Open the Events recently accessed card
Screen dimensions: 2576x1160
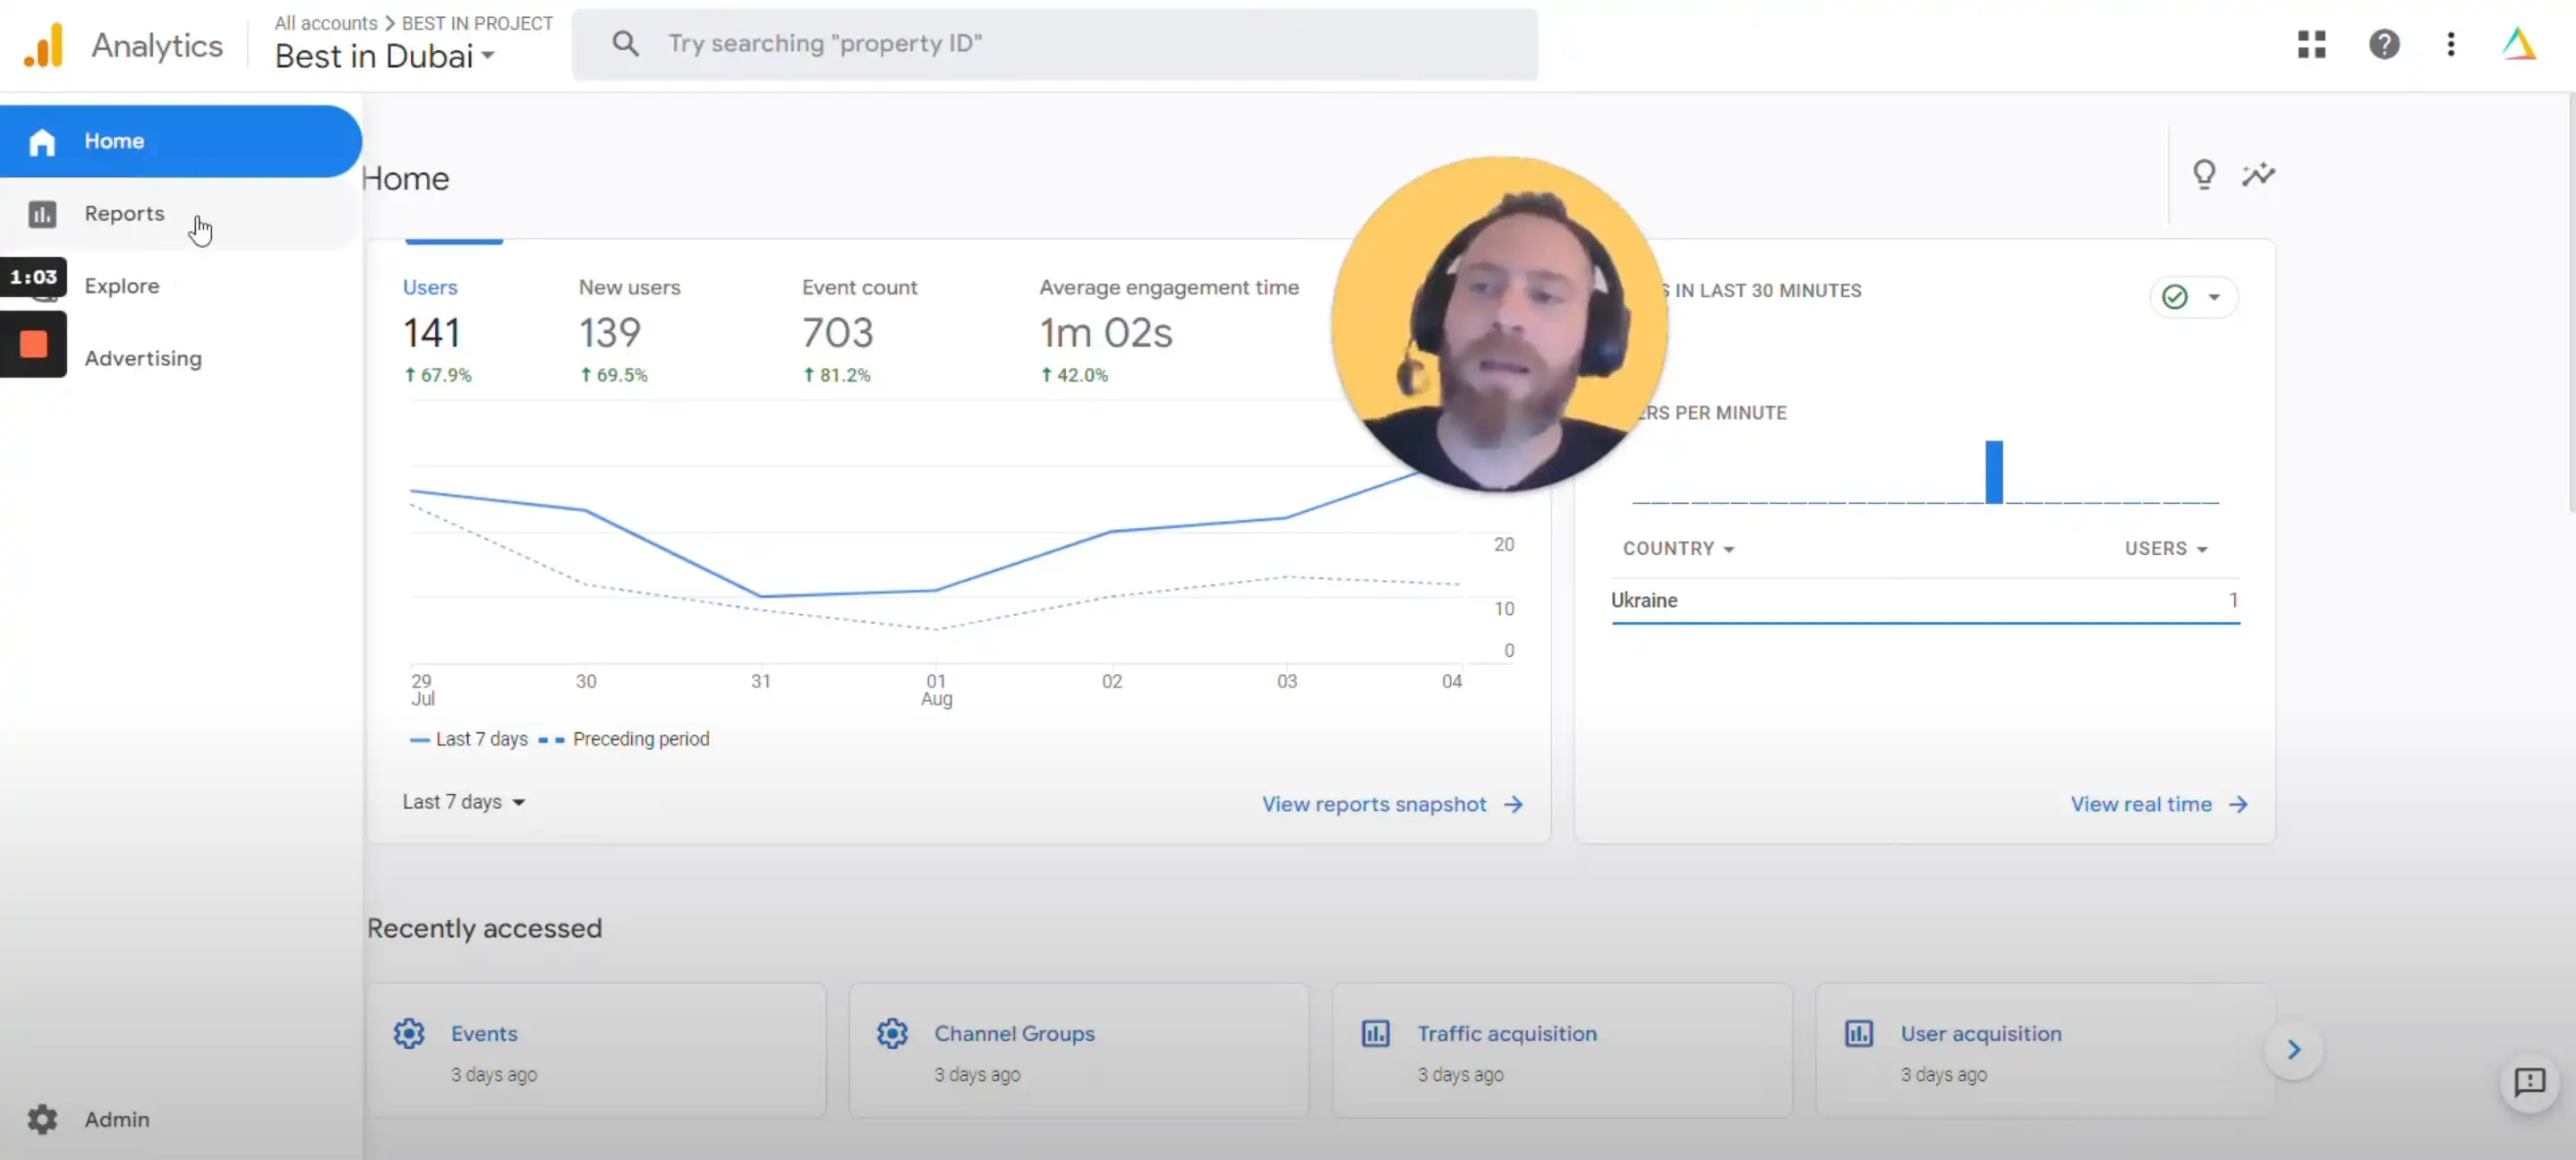coord(596,1049)
